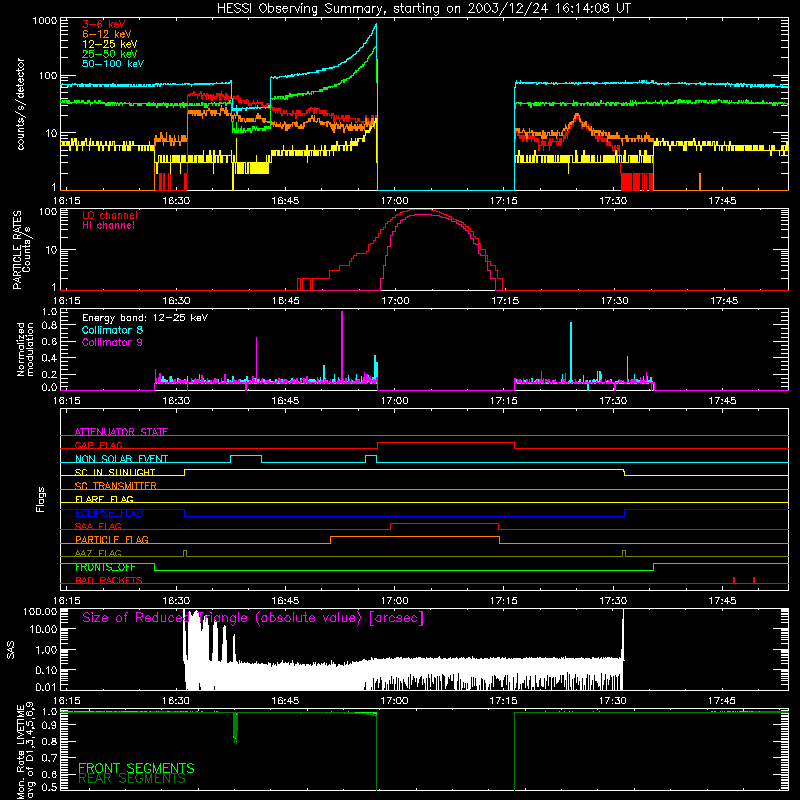Click the GAP FLAG label

(98, 445)
